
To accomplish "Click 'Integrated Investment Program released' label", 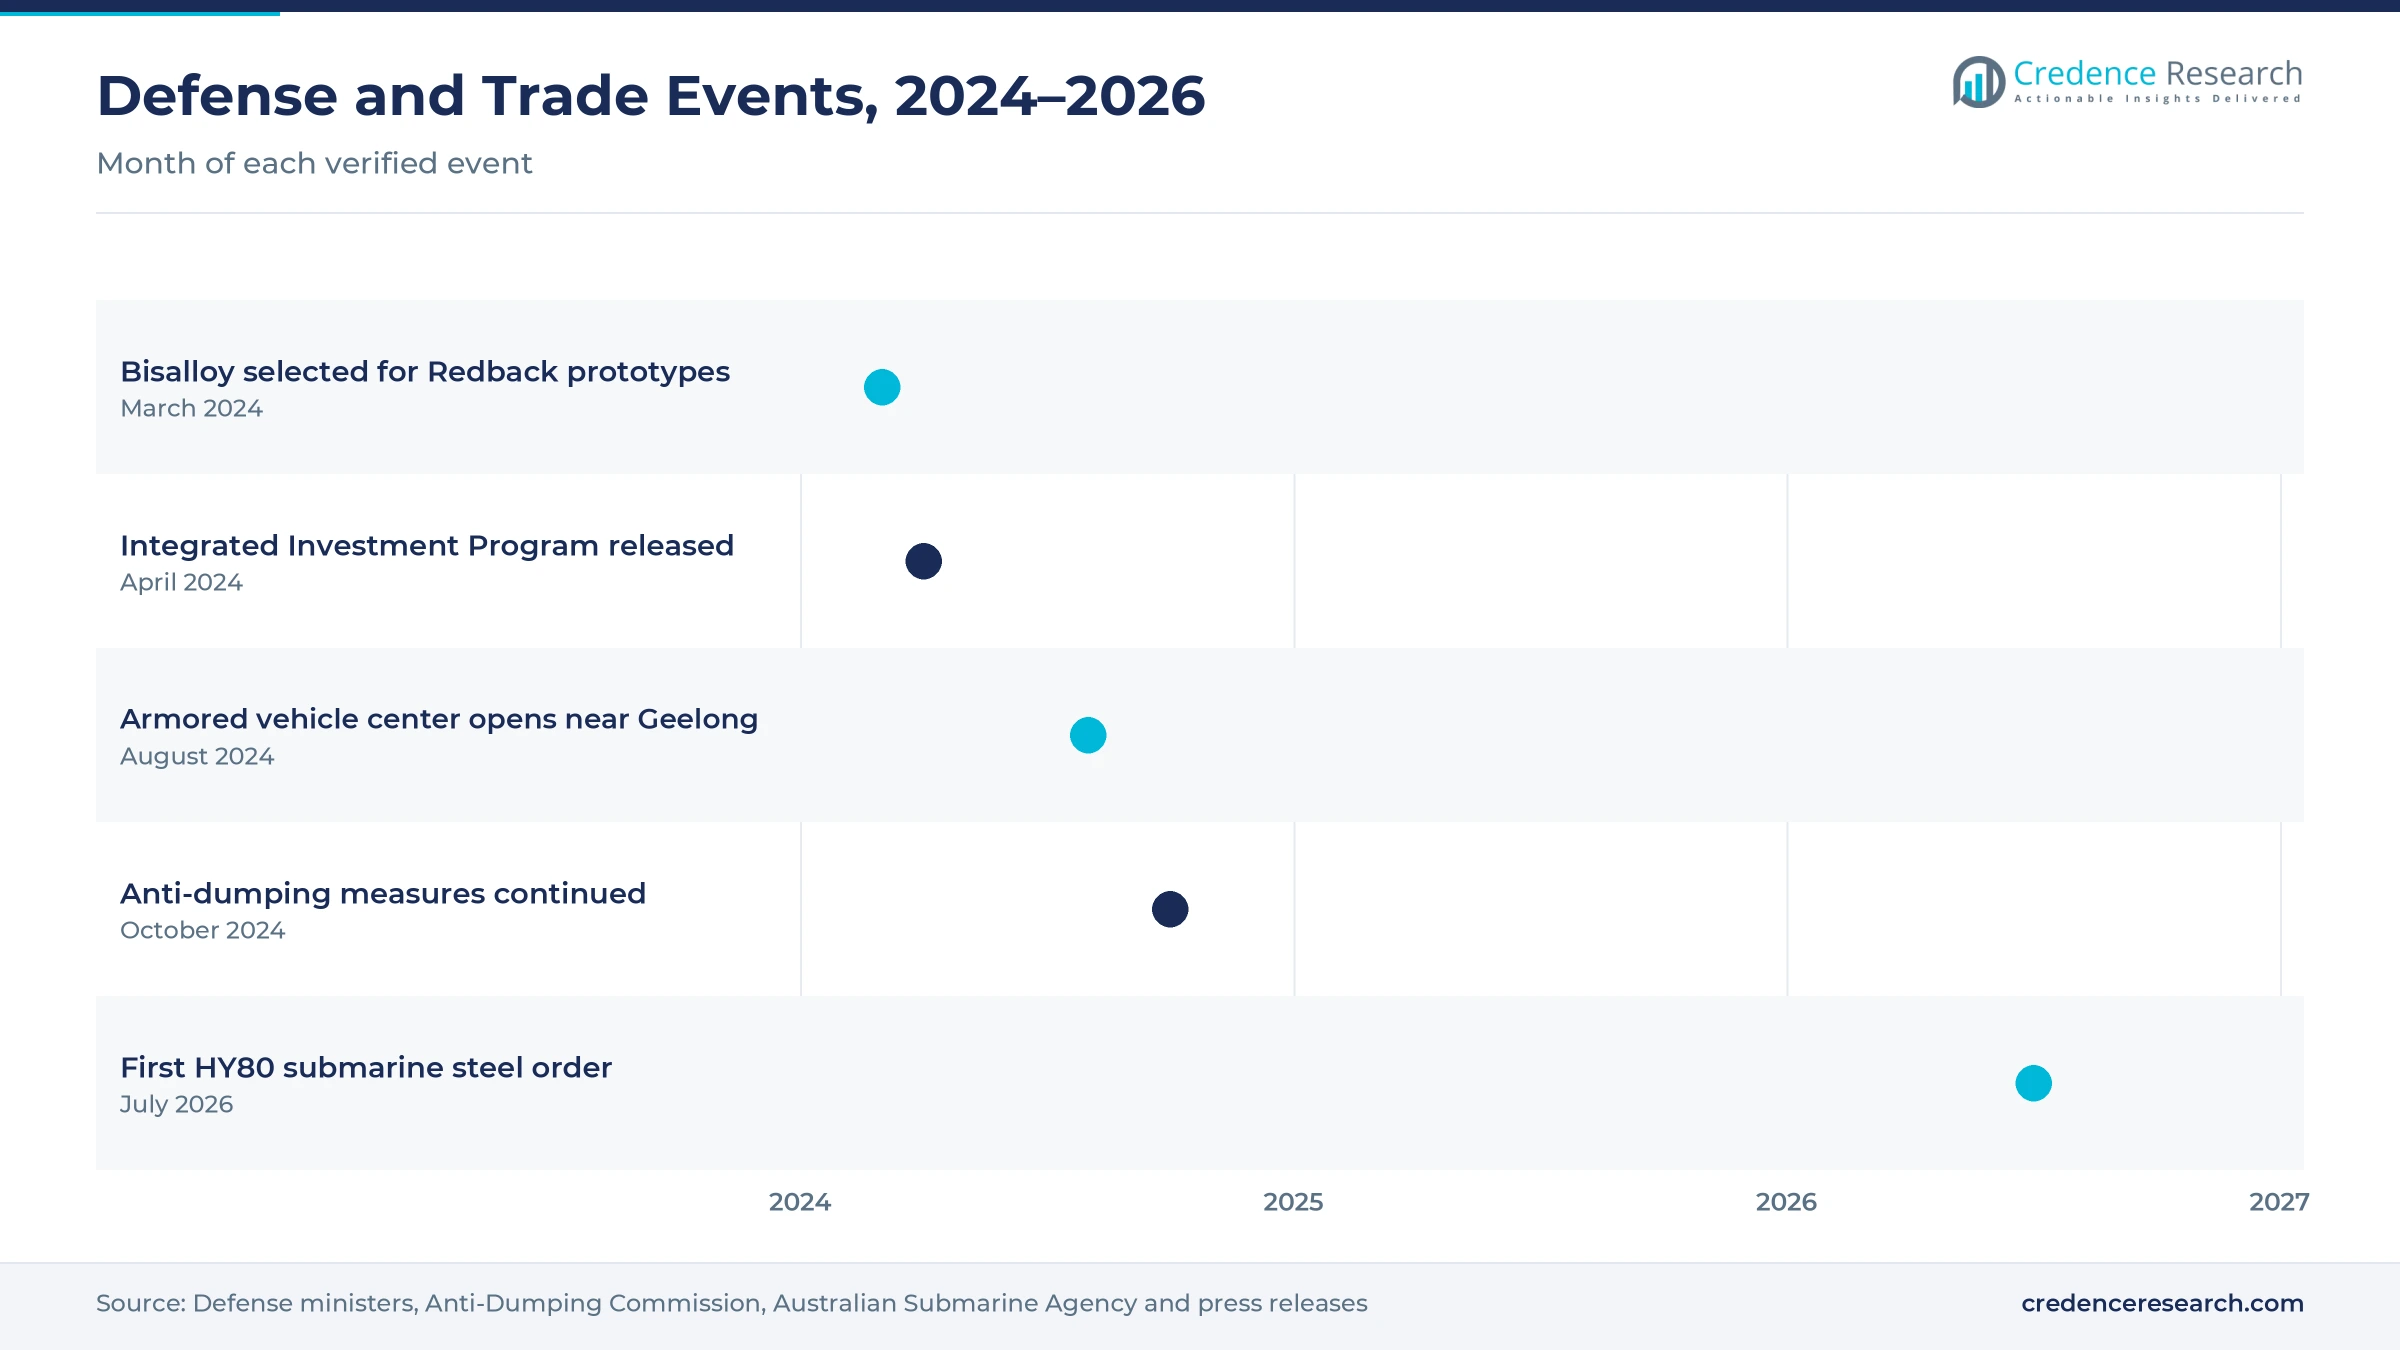I will click(x=427, y=546).
